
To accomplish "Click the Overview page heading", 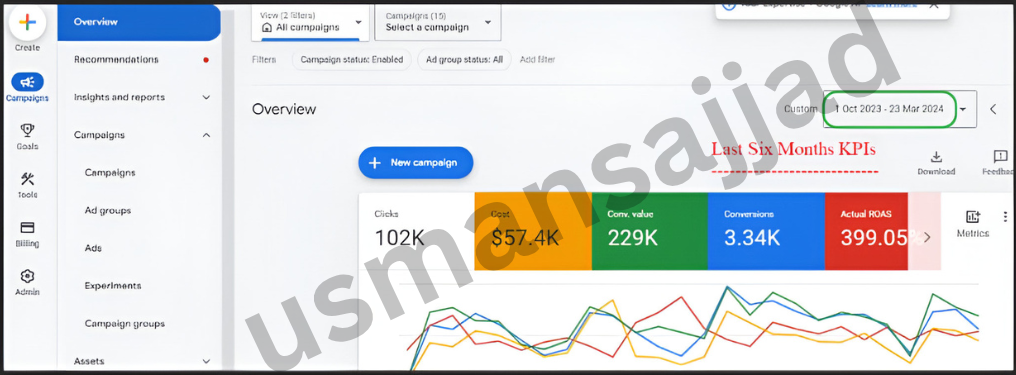I will (x=284, y=109).
